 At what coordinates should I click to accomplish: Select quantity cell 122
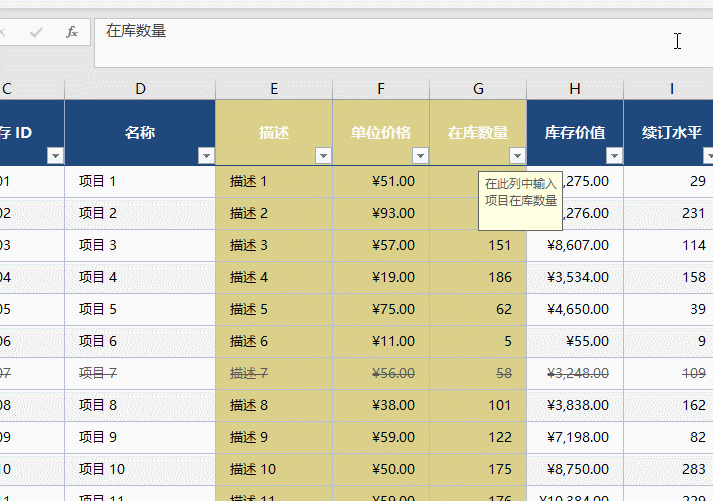pos(478,437)
